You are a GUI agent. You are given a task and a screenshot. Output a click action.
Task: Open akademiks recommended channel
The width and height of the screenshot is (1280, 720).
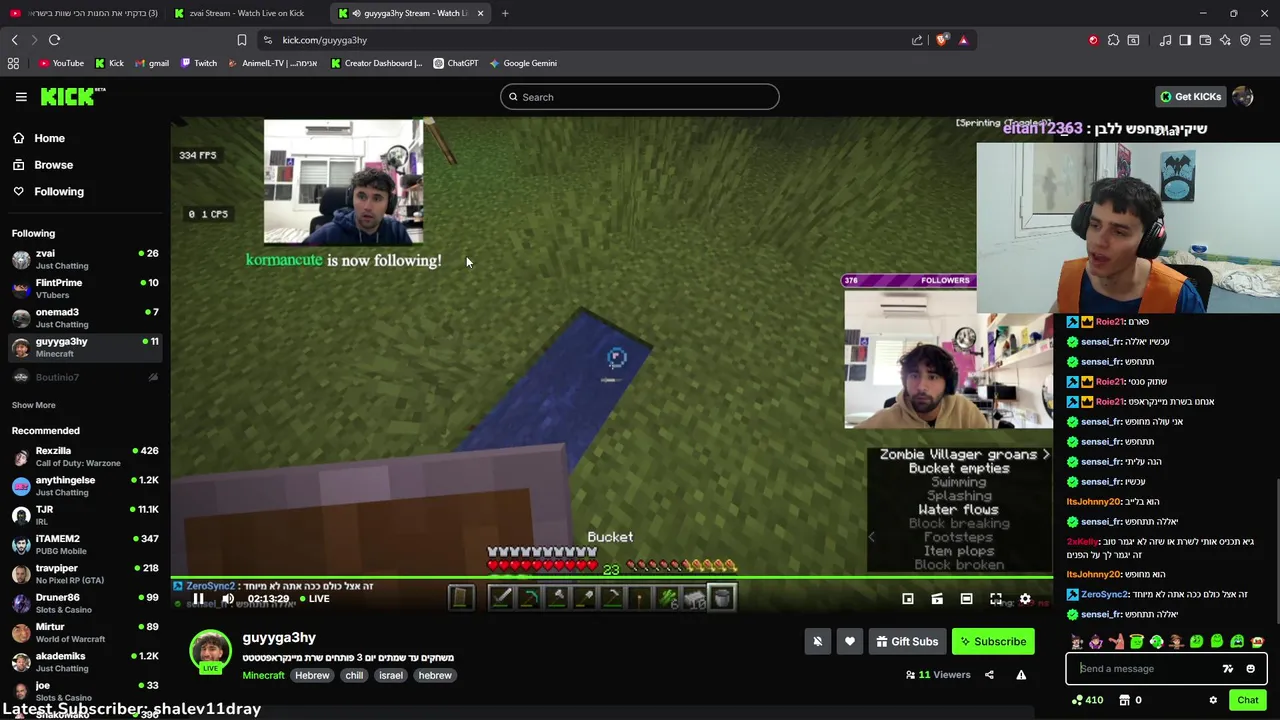coord(84,662)
